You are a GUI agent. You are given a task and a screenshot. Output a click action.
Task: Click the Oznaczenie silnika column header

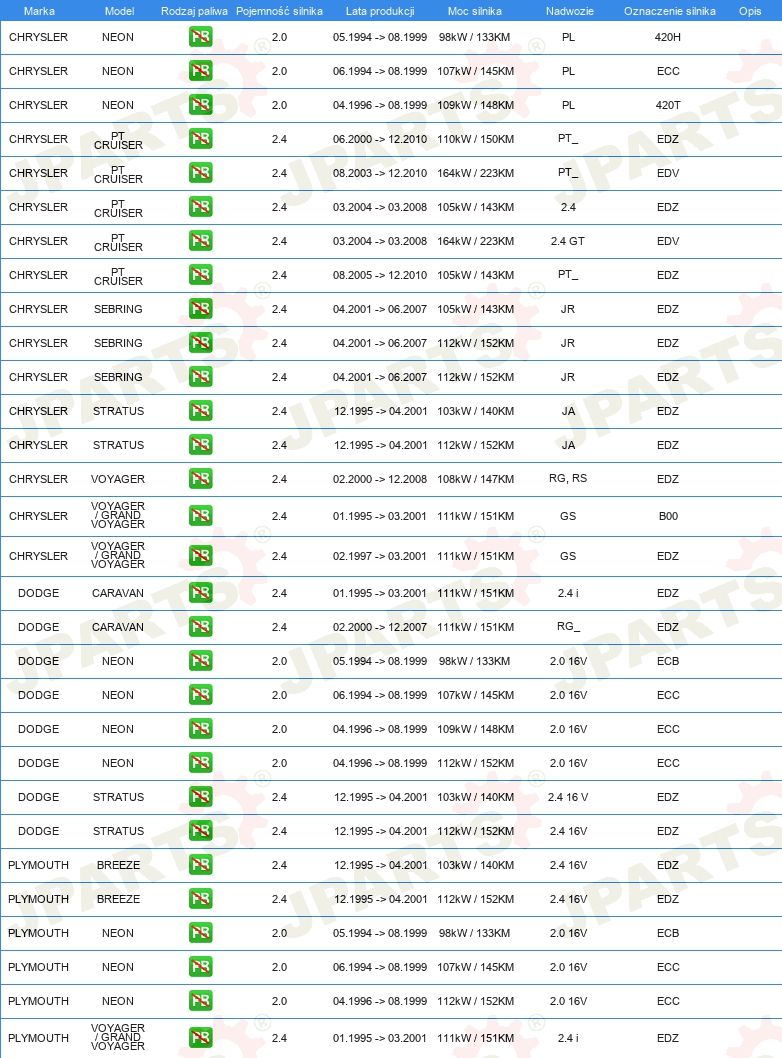(670, 11)
